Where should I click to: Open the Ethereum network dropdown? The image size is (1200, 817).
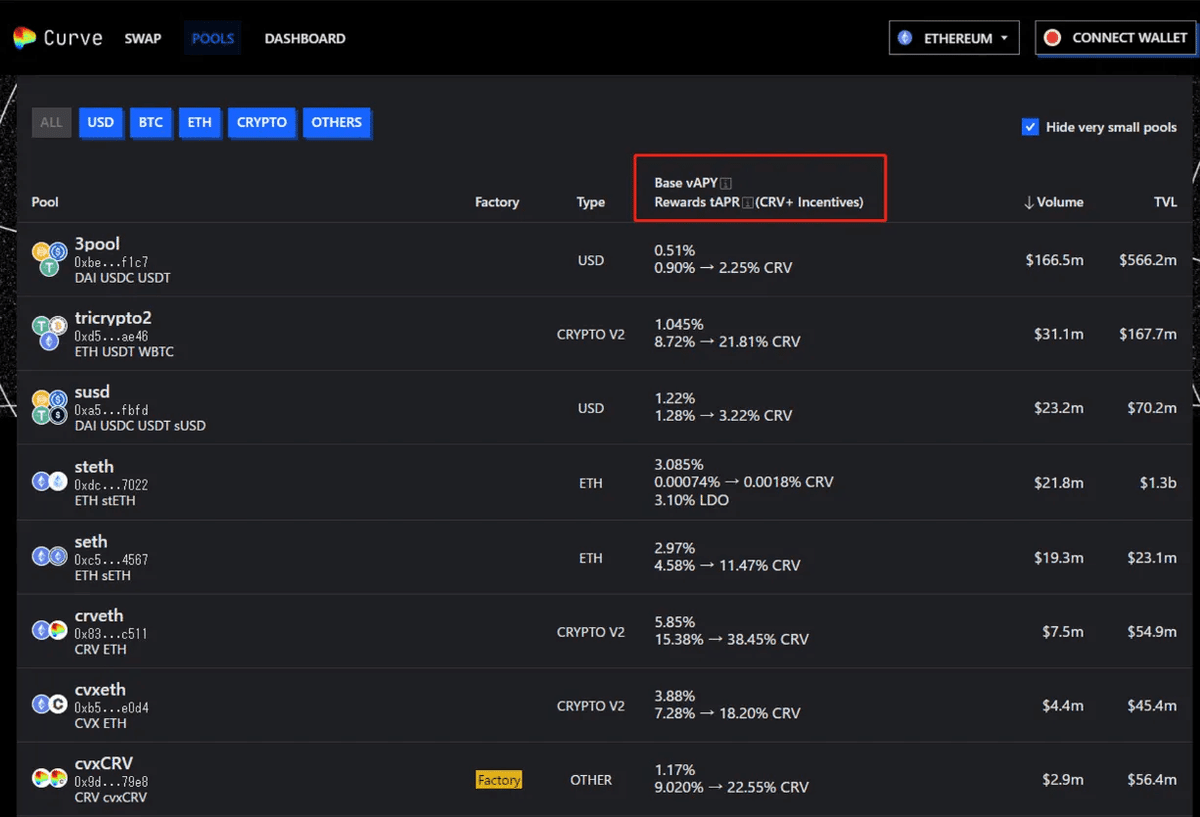954,38
